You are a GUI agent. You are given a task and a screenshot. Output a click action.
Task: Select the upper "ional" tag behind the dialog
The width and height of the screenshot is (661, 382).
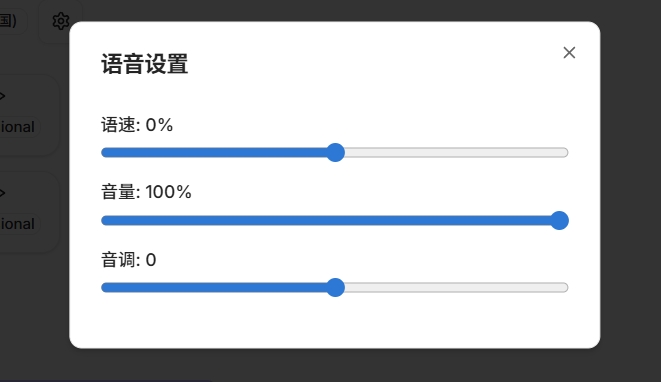point(18,126)
